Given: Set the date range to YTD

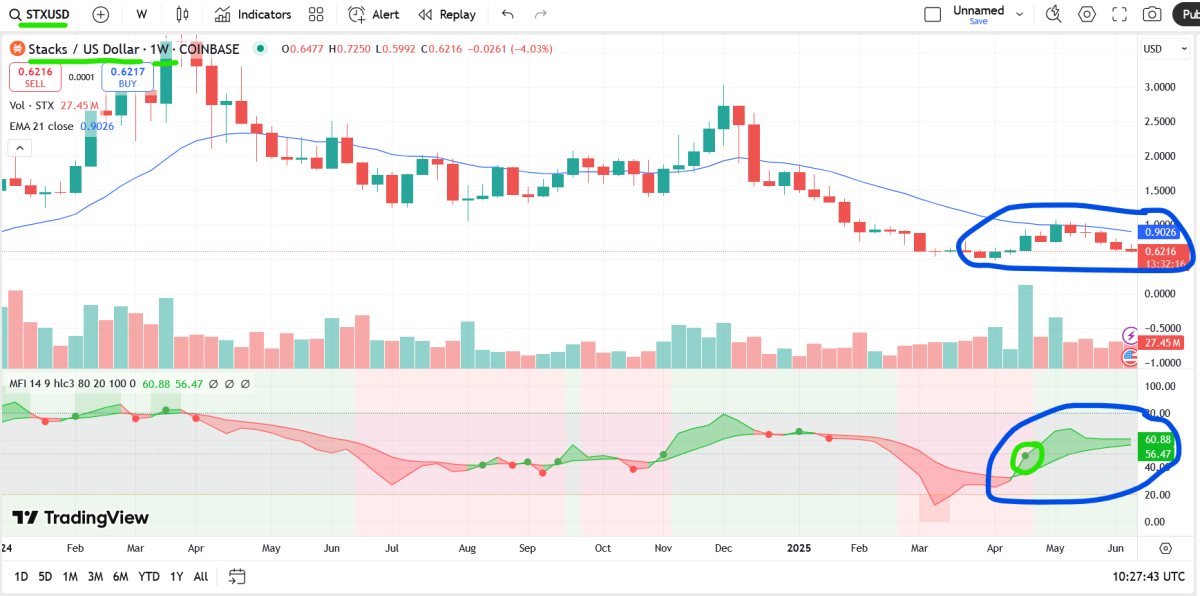Looking at the screenshot, I should coord(149,576).
